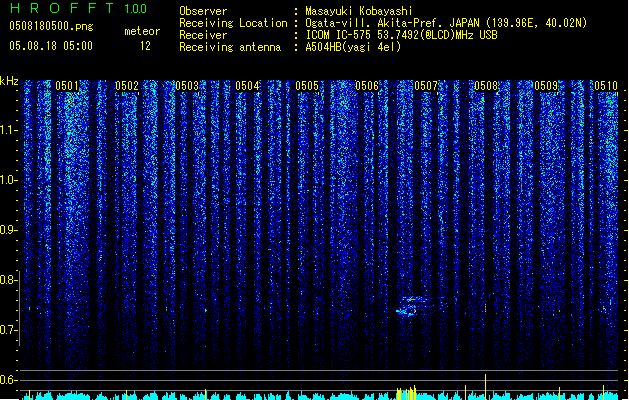Click the 'Receiving antenna' label
This screenshot has width=629, height=400.
point(230,47)
